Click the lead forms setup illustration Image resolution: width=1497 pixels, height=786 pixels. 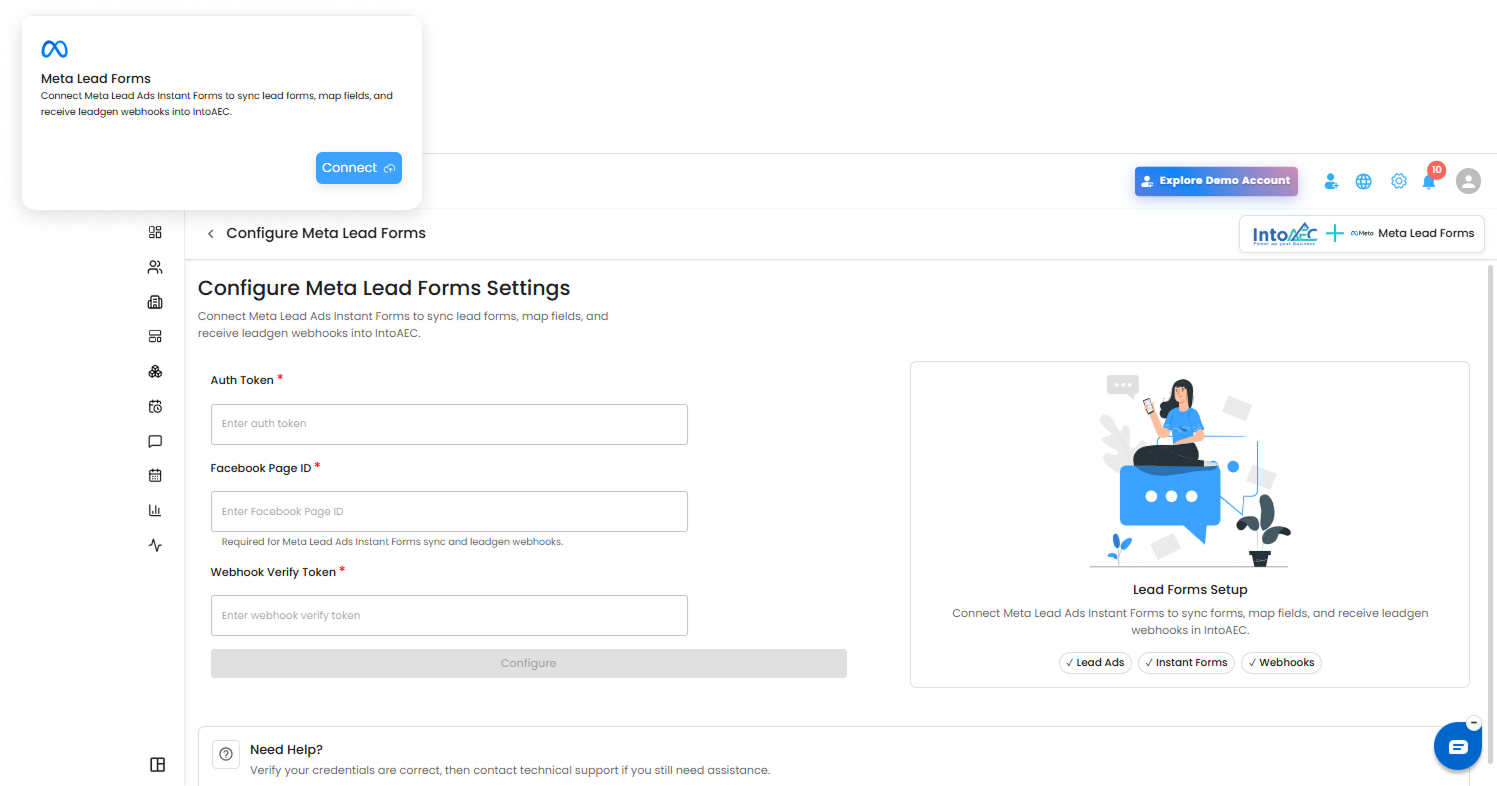1190,473
